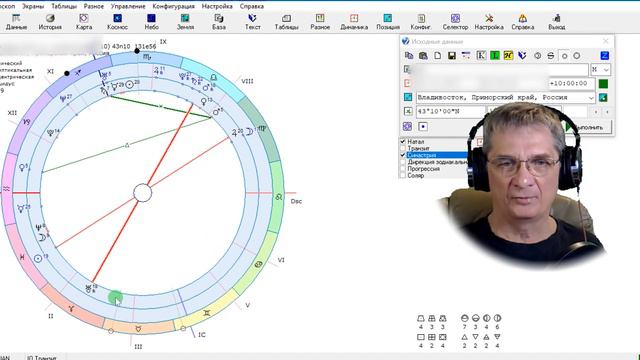Click the time zone field +10:00:00
This screenshot has height=360, width=640.
571,83
